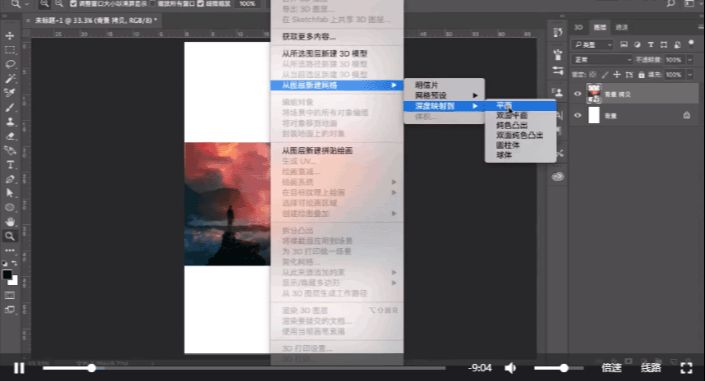Select the Move tool
Screen dimensions: 705x381
point(10,36)
